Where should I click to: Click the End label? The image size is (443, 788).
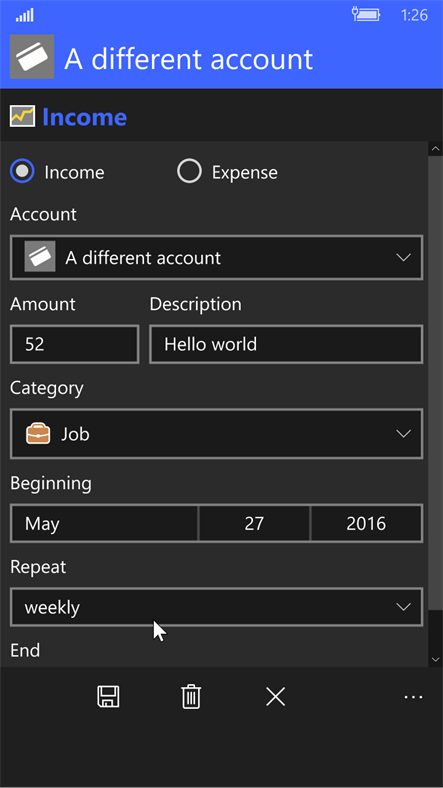25,651
